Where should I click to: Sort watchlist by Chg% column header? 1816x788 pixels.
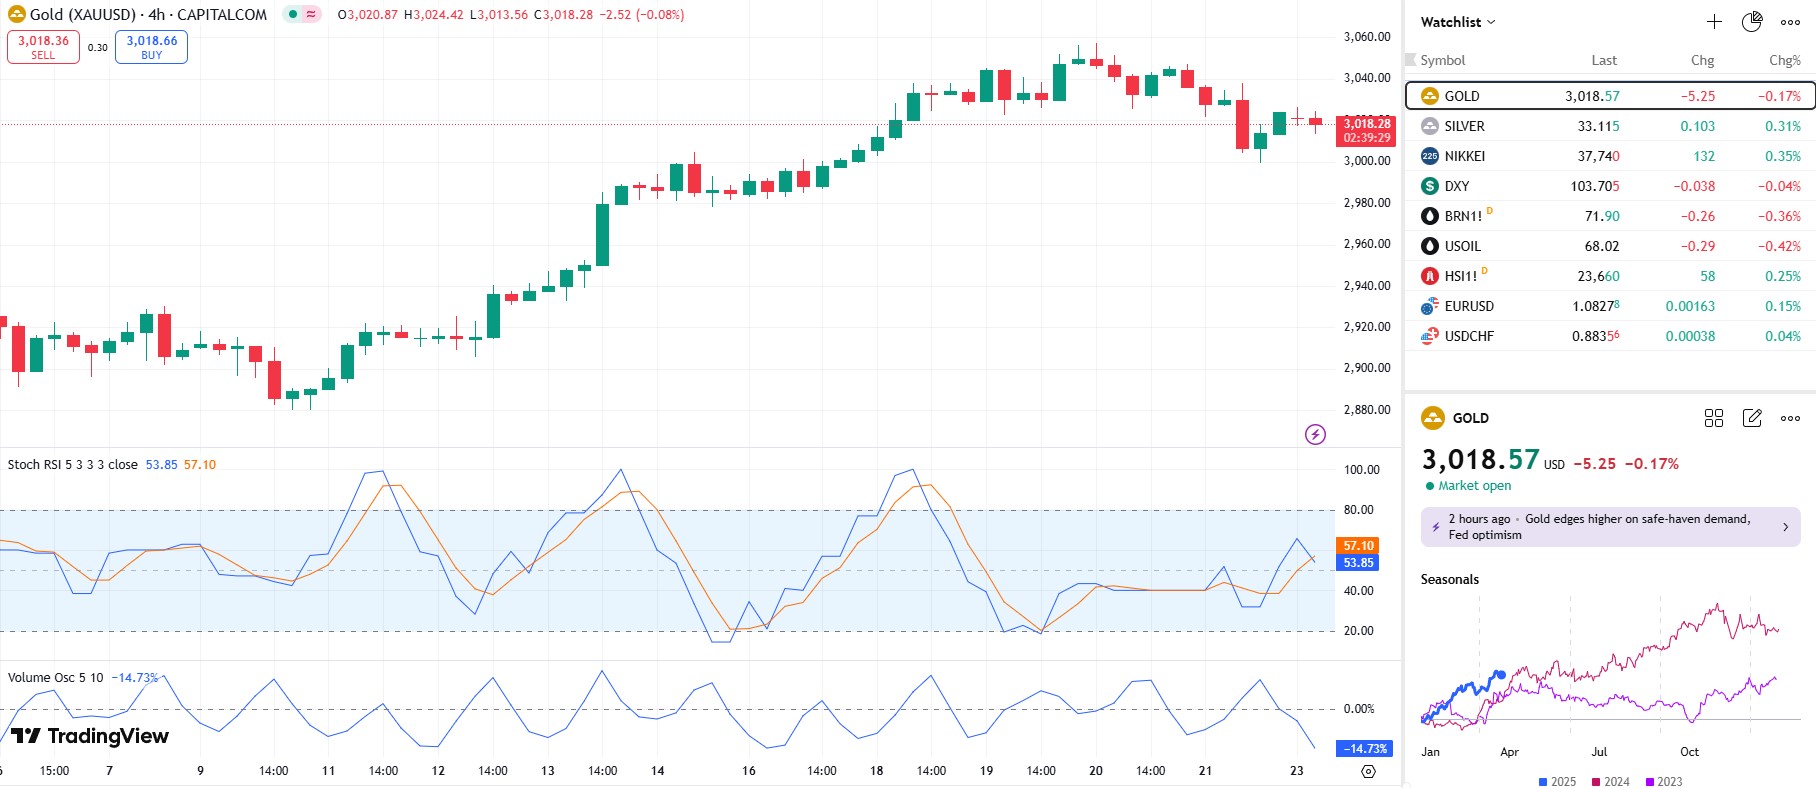point(1784,60)
